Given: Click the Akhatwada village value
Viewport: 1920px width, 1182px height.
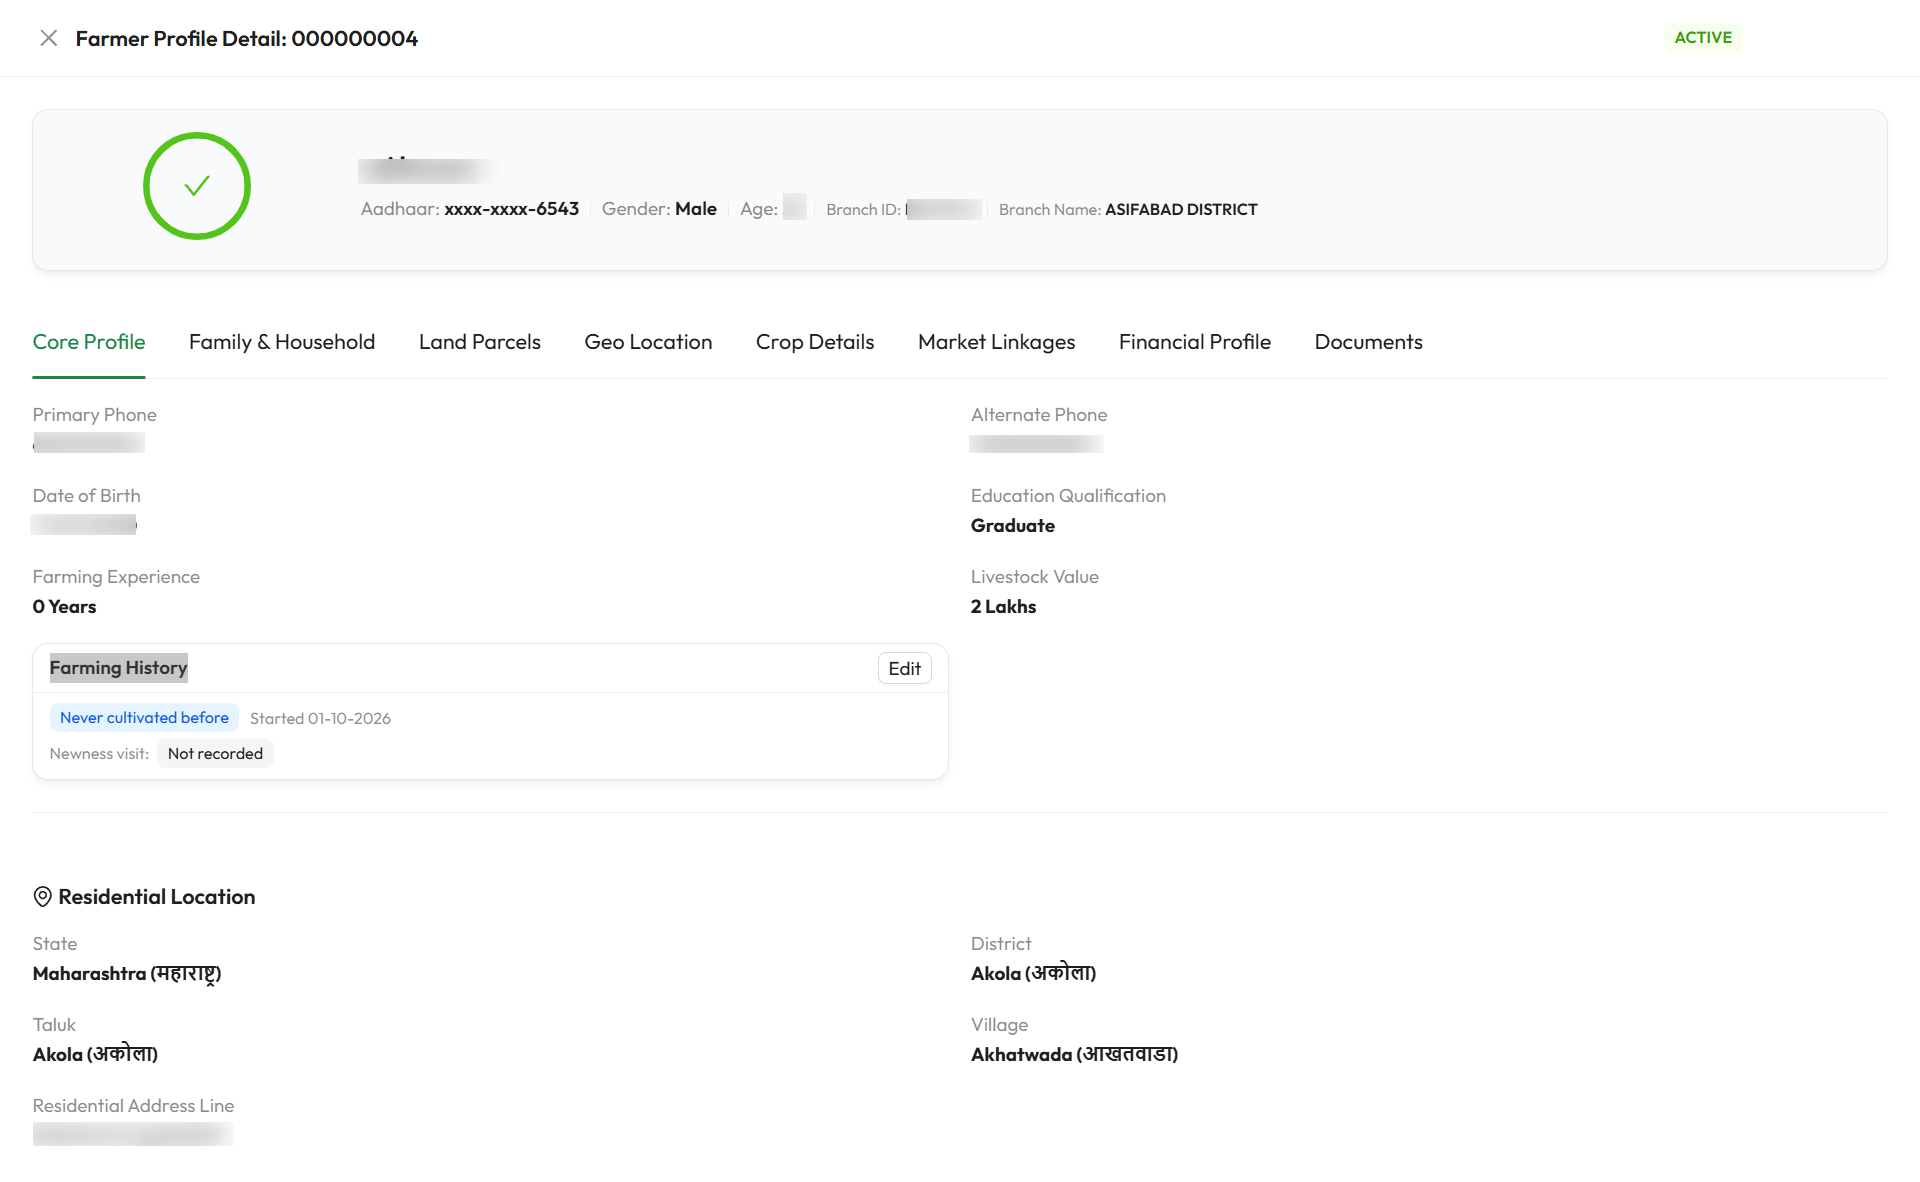Looking at the screenshot, I should pyautogui.click(x=1074, y=1055).
